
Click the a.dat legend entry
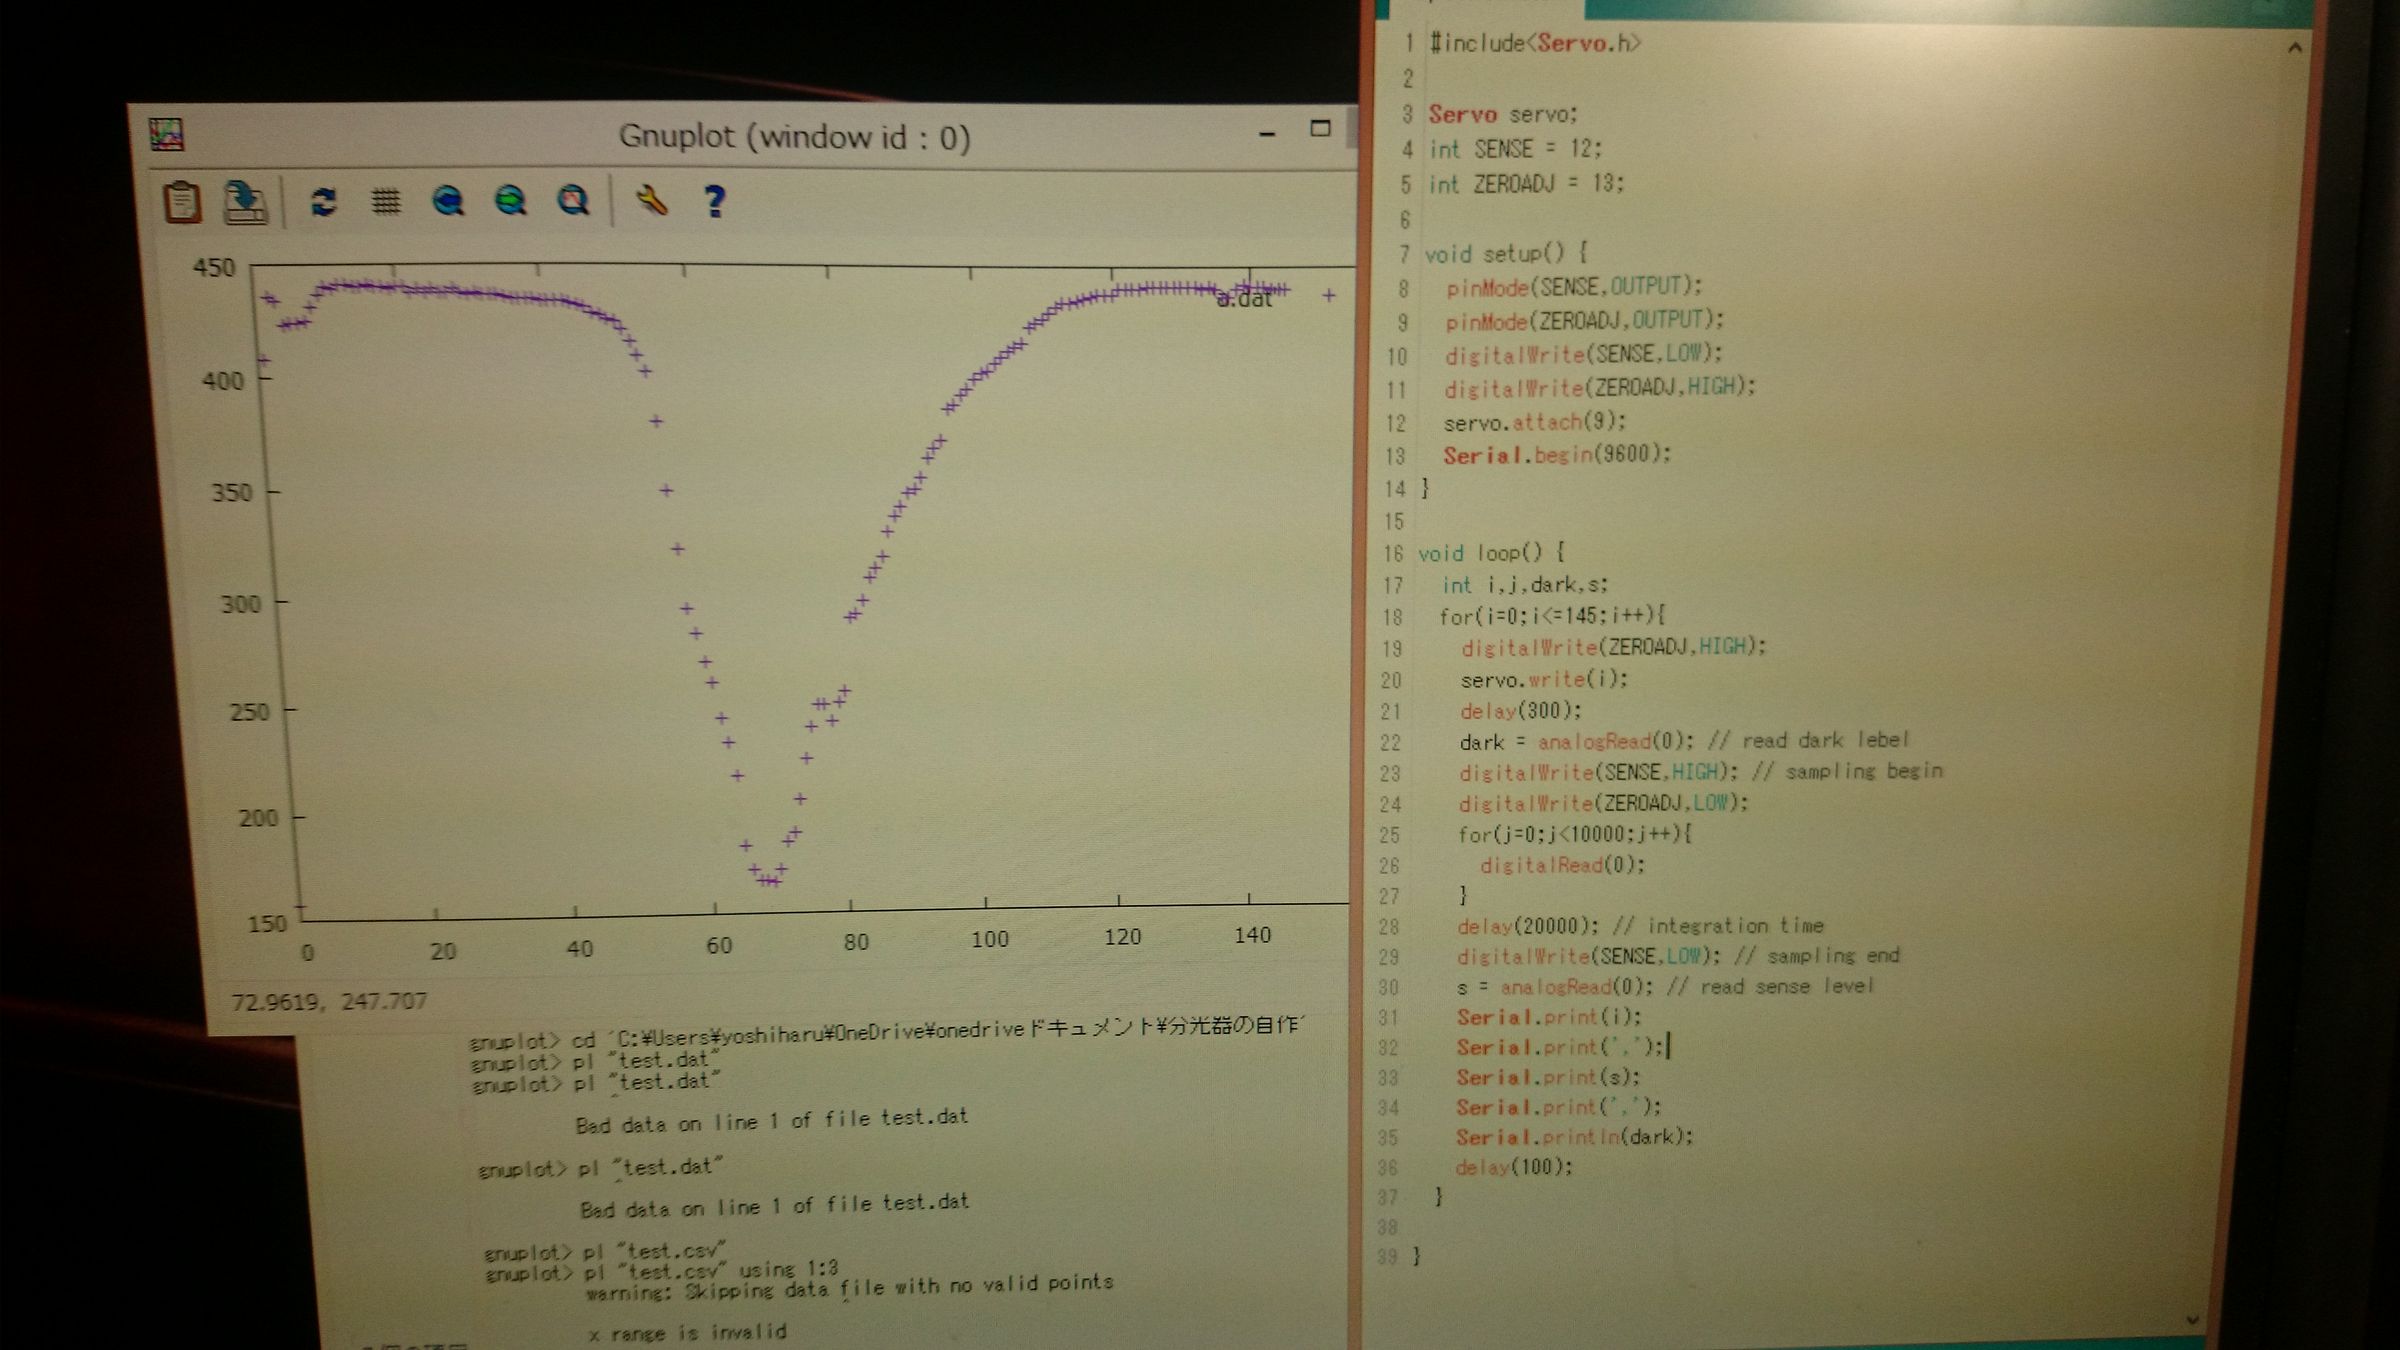(1242, 299)
